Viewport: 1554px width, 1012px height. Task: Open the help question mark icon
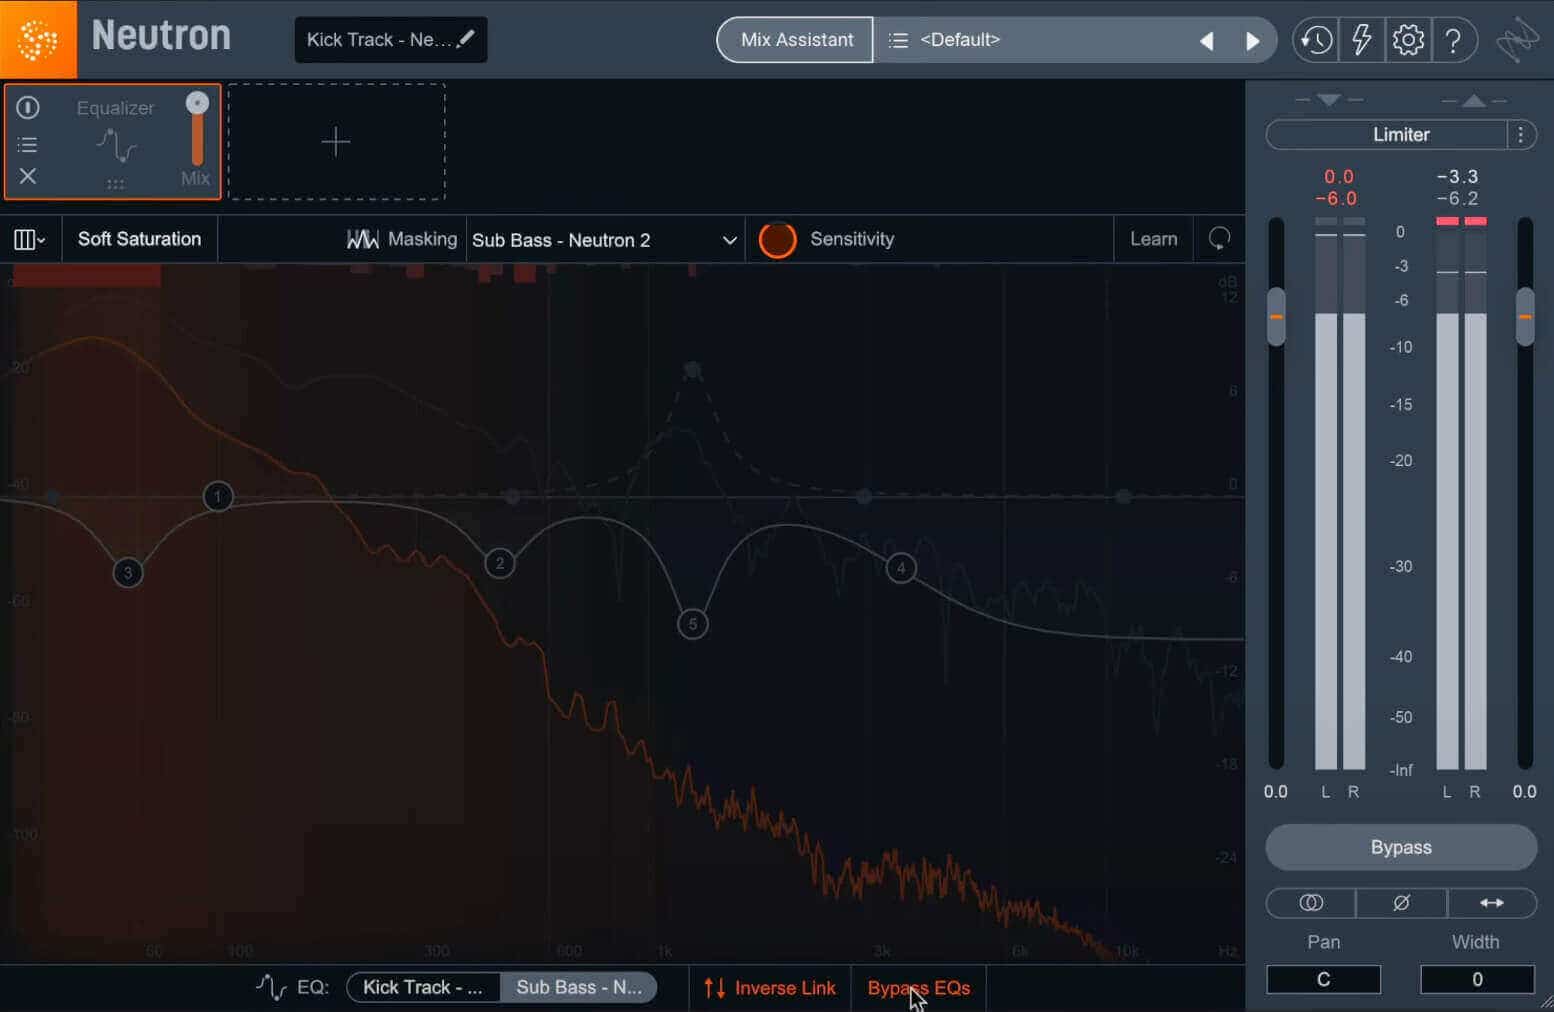click(x=1453, y=40)
